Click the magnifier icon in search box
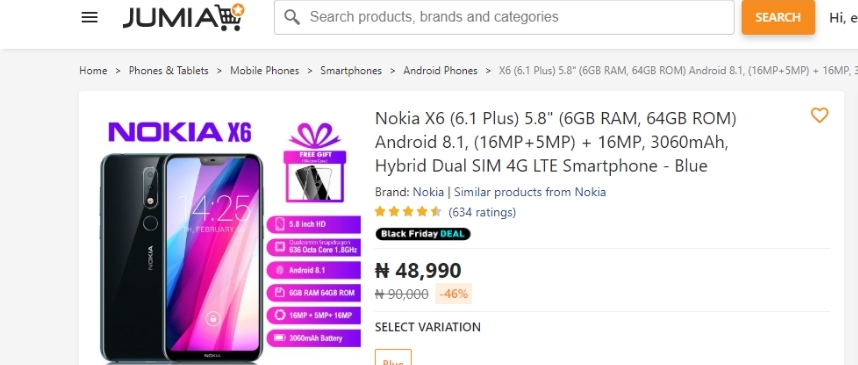The width and height of the screenshot is (858, 365). (x=292, y=18)
